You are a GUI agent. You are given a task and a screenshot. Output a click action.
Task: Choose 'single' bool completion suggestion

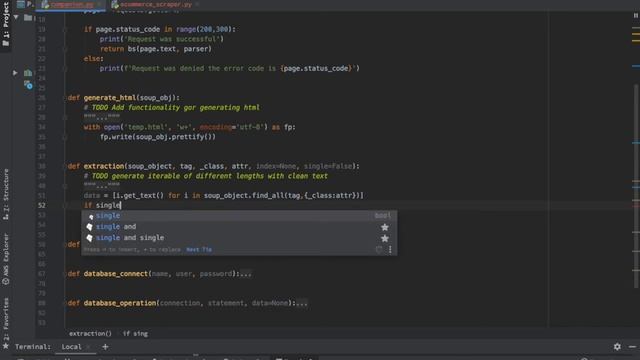point(239,216)
